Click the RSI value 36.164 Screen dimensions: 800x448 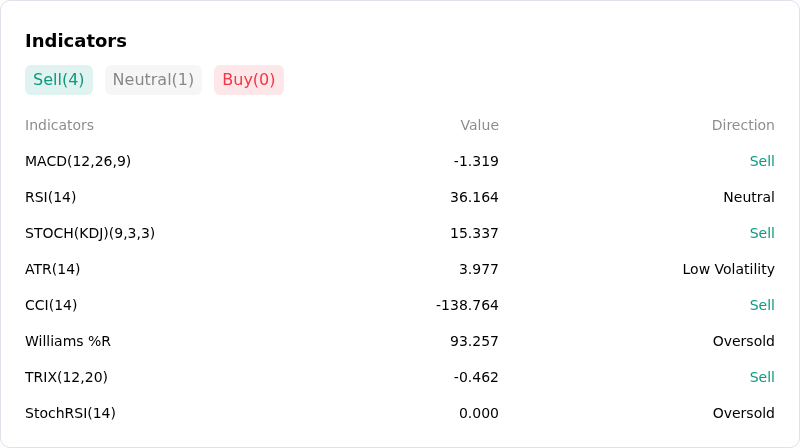tap(474, 197)
